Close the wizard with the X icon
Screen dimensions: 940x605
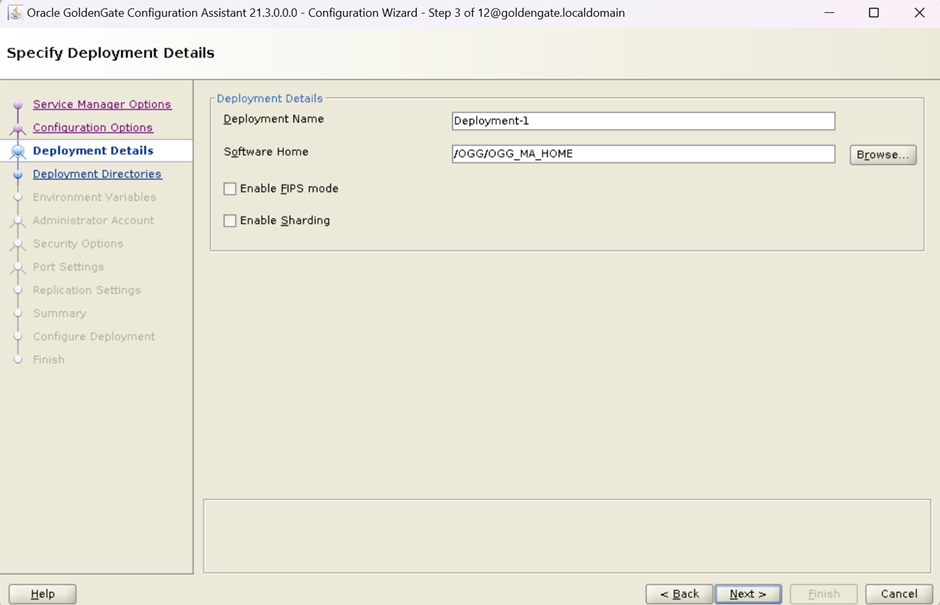(919, 13)
